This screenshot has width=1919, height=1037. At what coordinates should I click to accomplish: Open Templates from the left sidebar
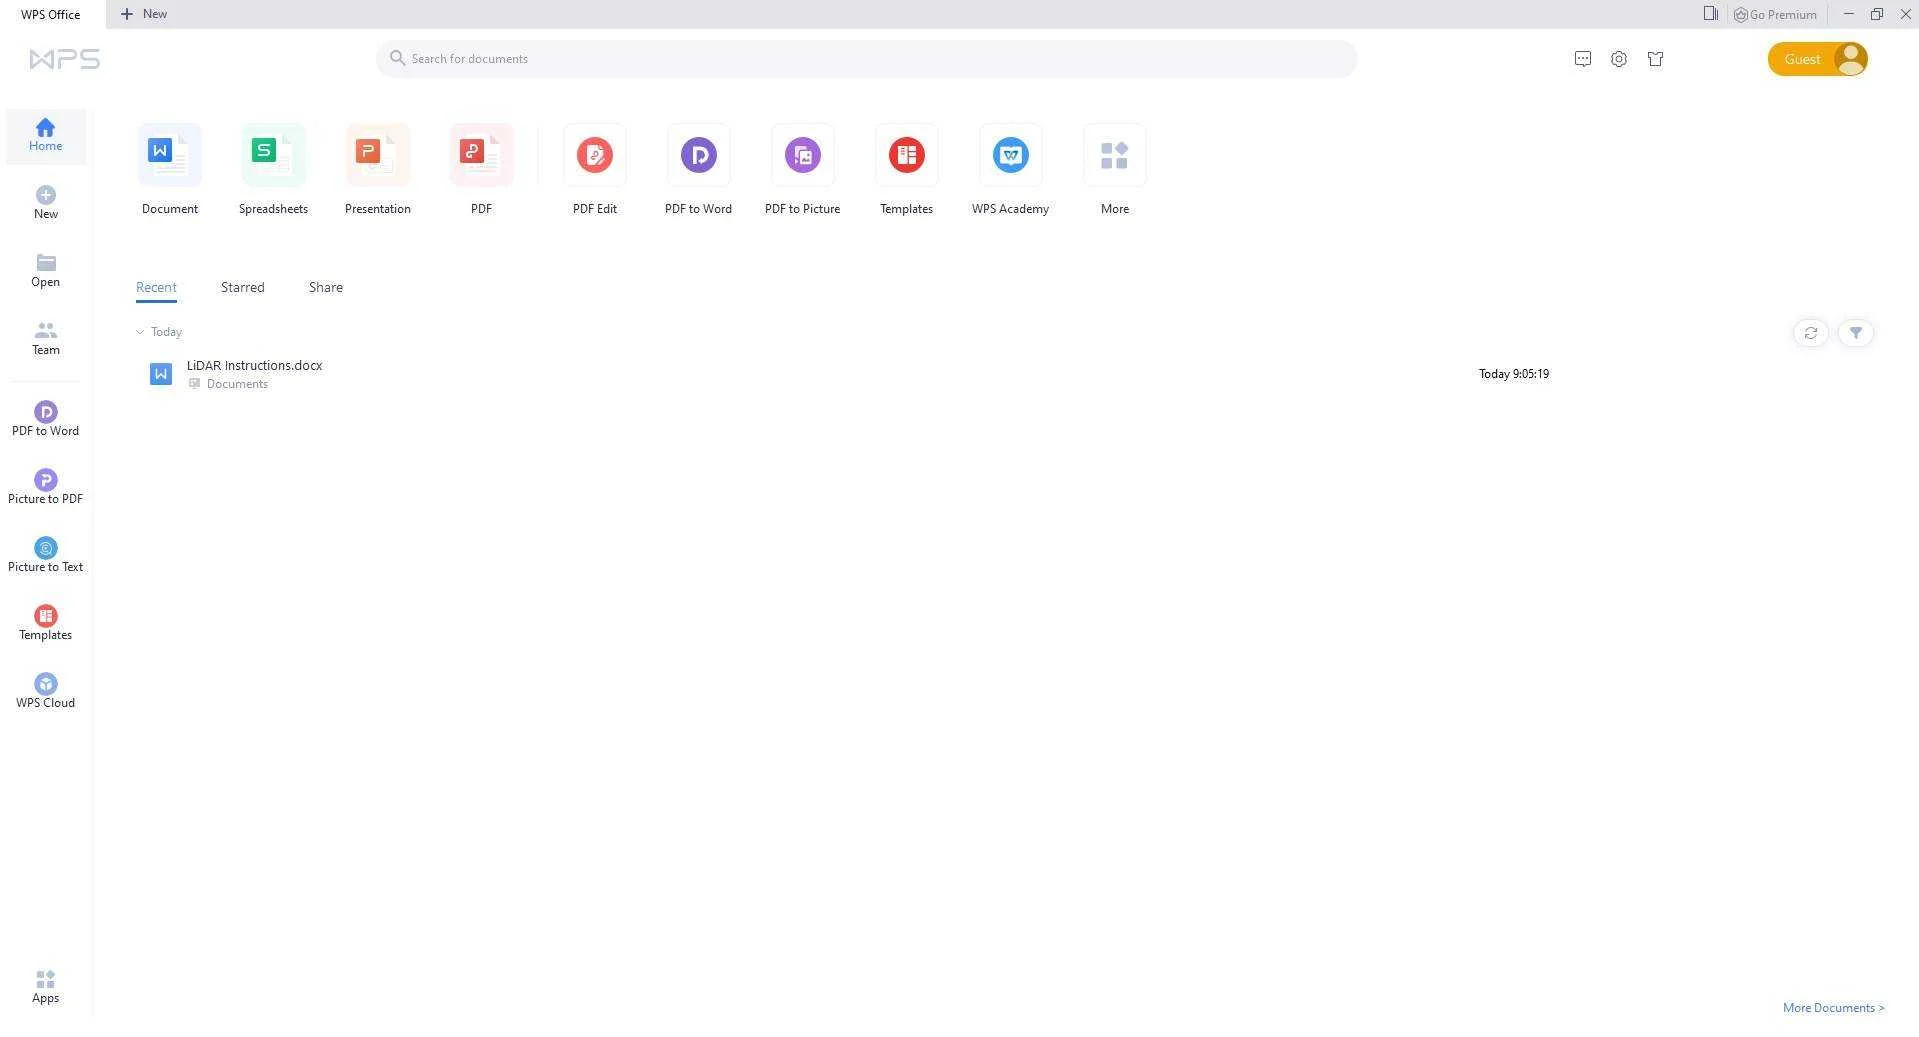[x=45, y=624]
